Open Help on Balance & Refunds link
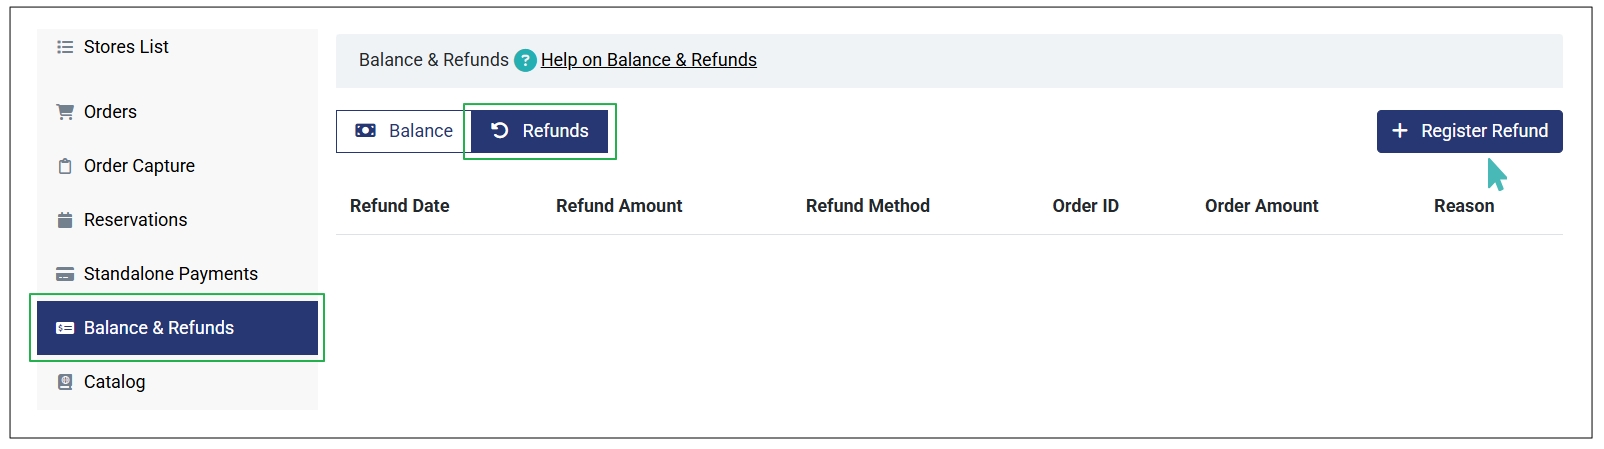 point(648,60)
